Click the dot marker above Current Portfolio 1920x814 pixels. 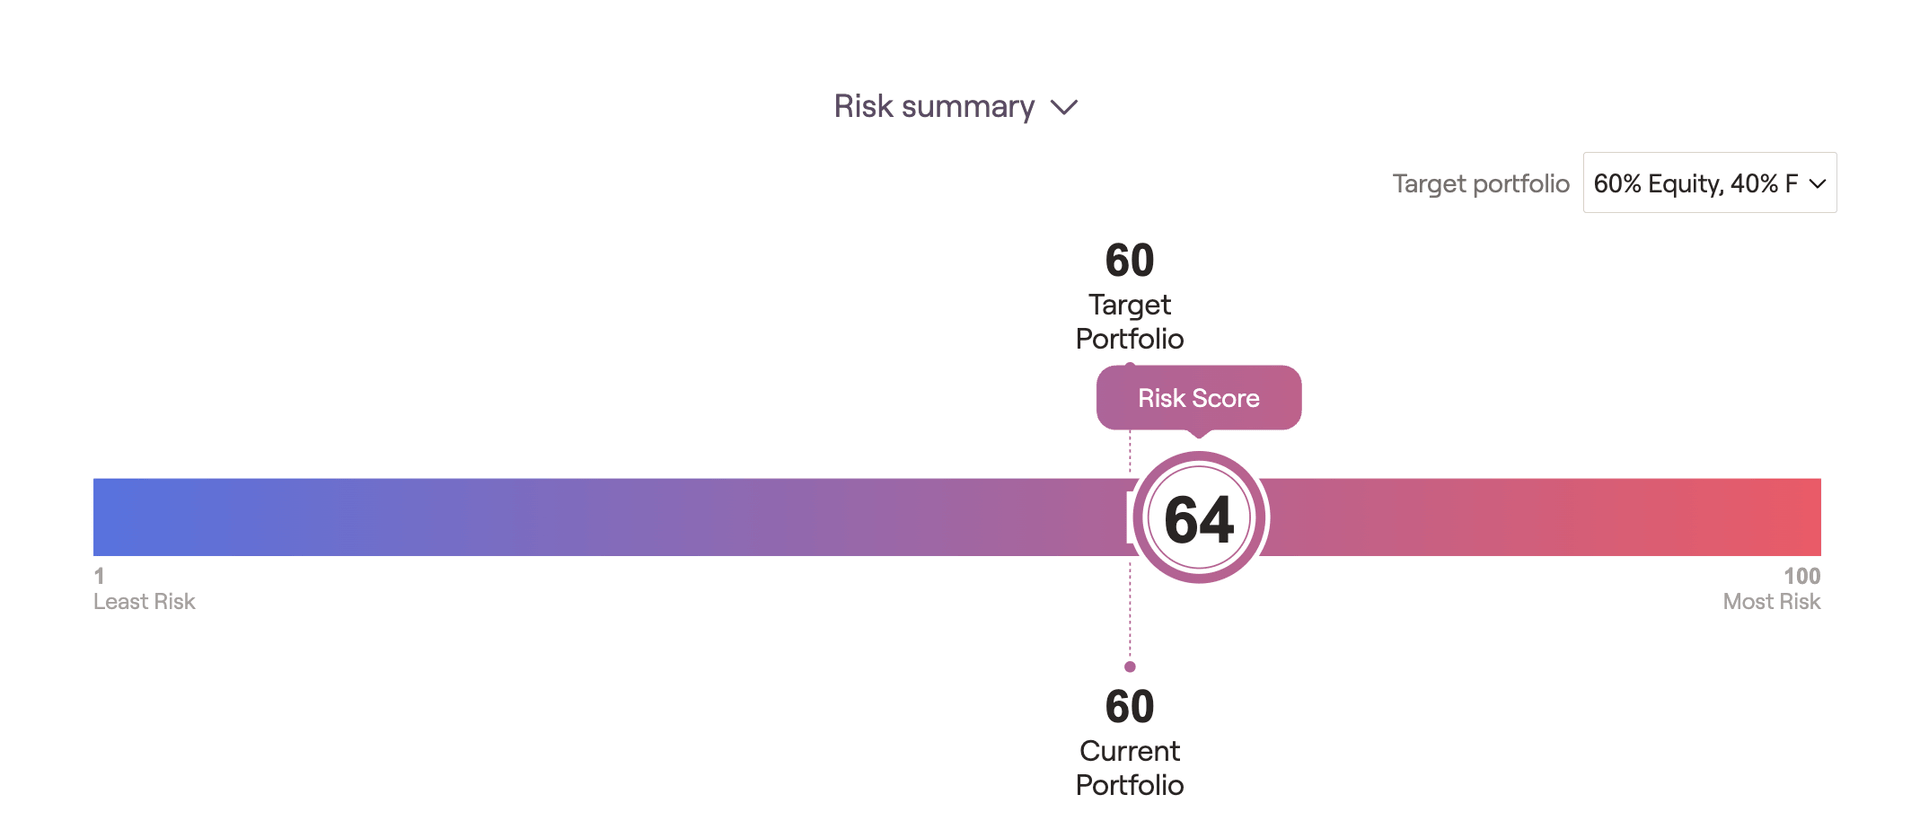tap(1130, 666)
